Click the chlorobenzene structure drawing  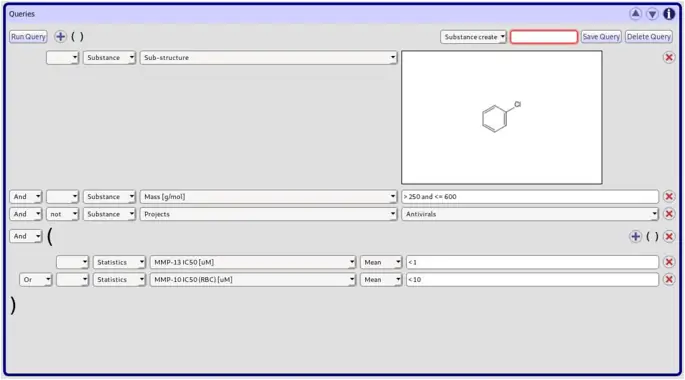[501, 117]
